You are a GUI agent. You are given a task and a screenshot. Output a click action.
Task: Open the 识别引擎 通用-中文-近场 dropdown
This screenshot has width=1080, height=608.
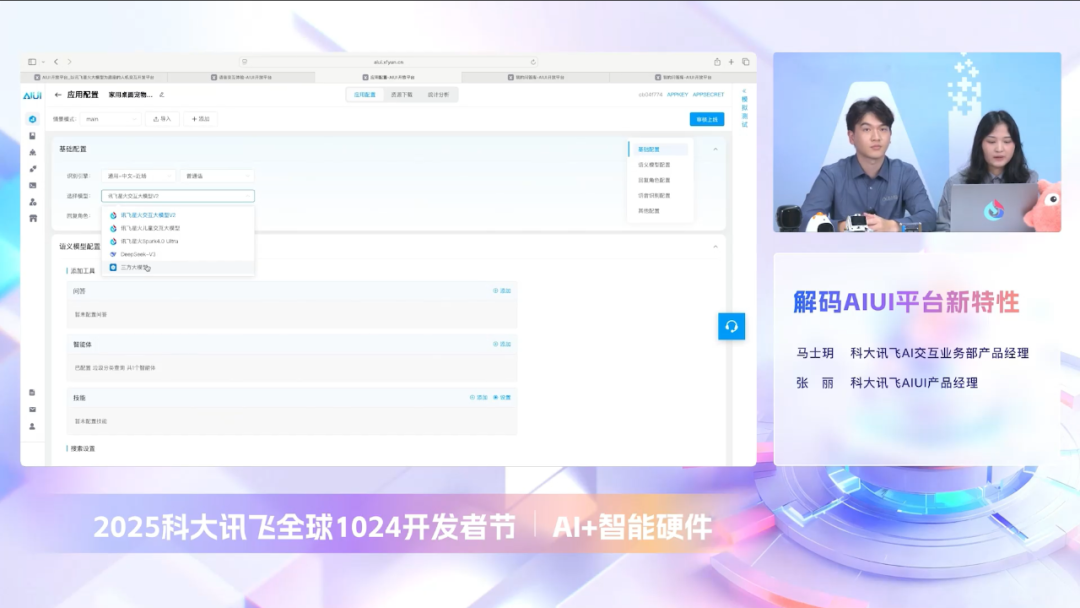click(138, 176)
